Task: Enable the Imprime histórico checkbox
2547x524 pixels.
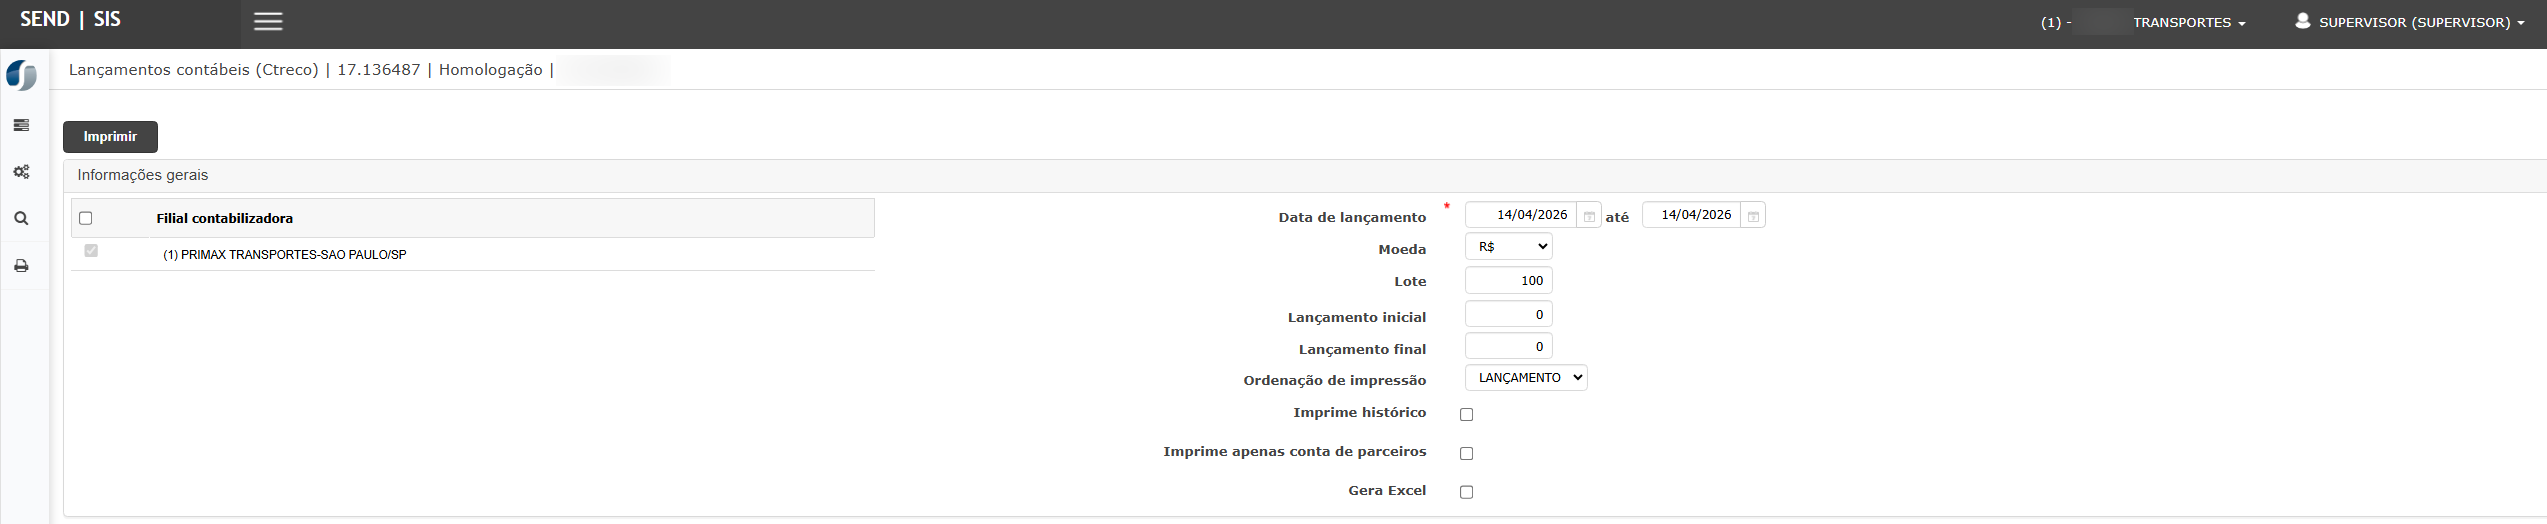Action: click(1466, 414)
